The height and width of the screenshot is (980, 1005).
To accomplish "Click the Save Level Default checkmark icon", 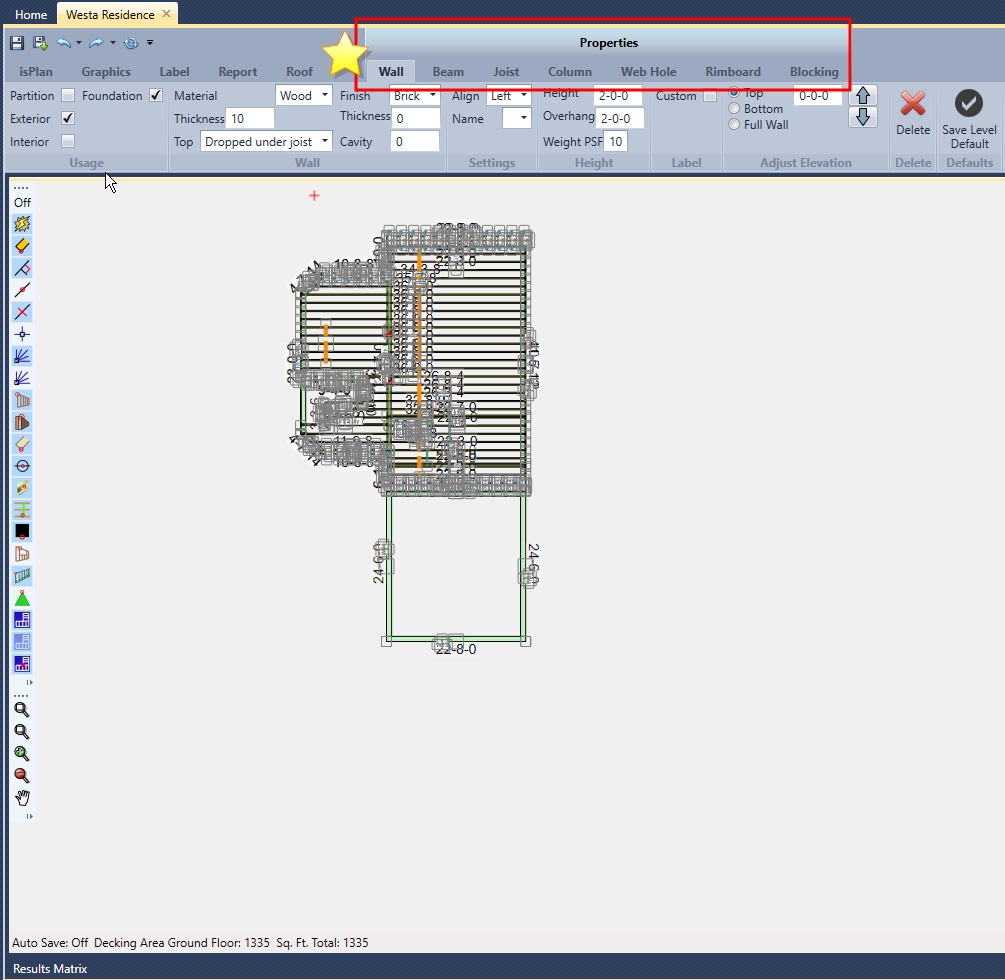I will coord(968,103).
